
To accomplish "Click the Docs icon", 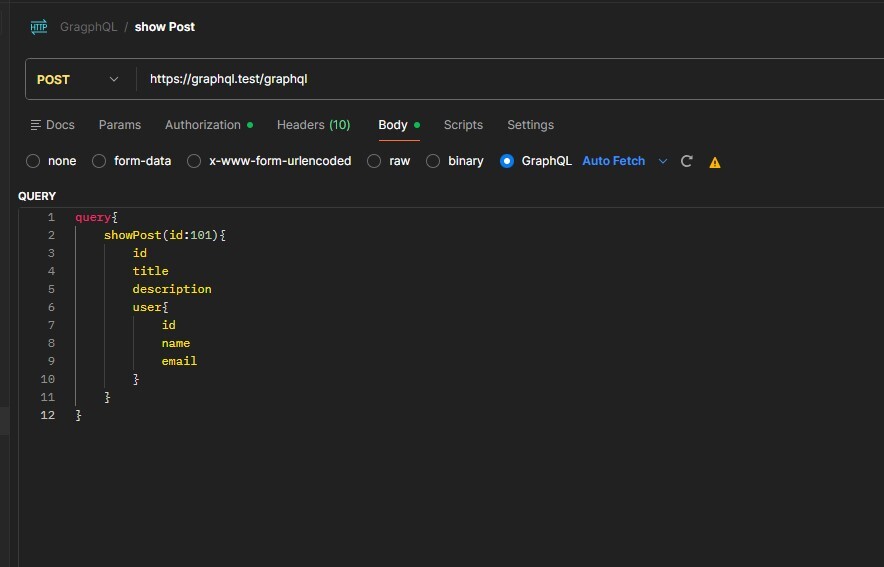I will pos(36,125).
